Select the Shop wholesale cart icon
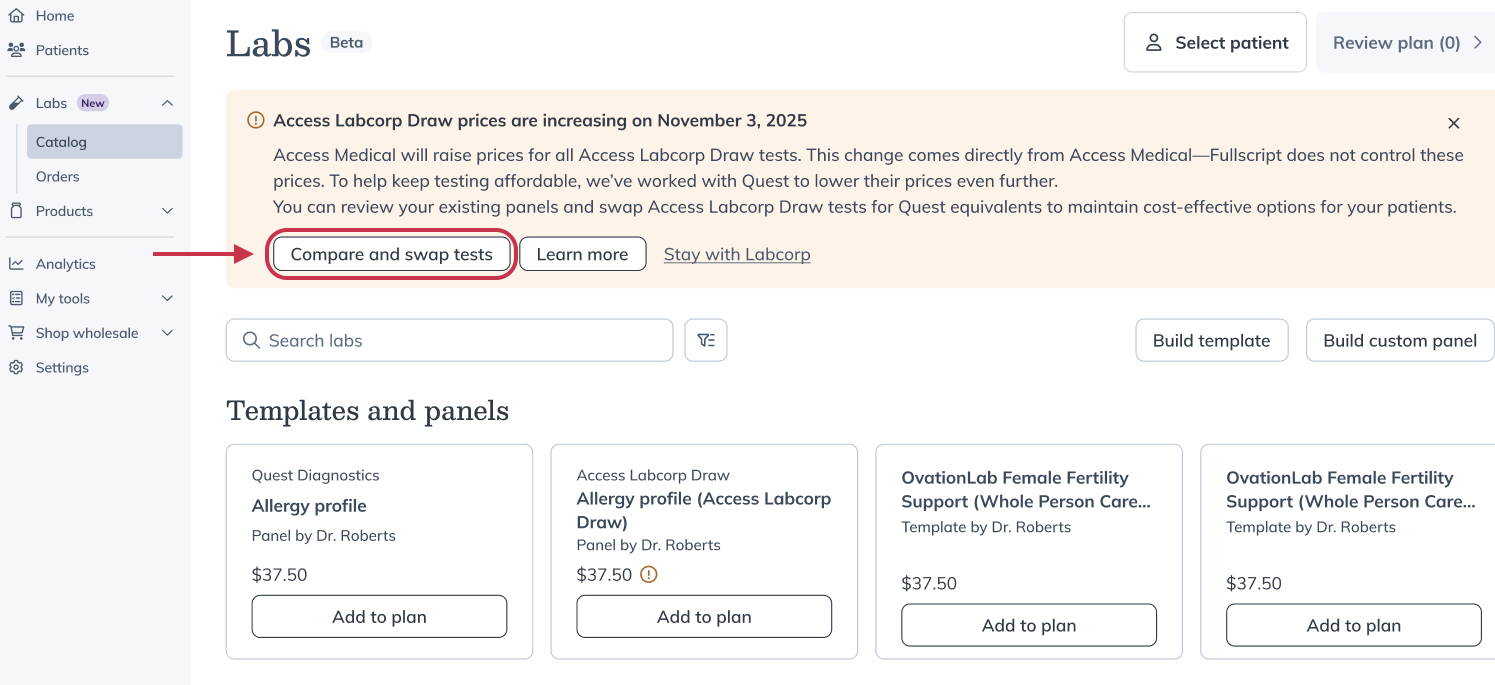The image size is (1495, 685). (x=17, y=332)
